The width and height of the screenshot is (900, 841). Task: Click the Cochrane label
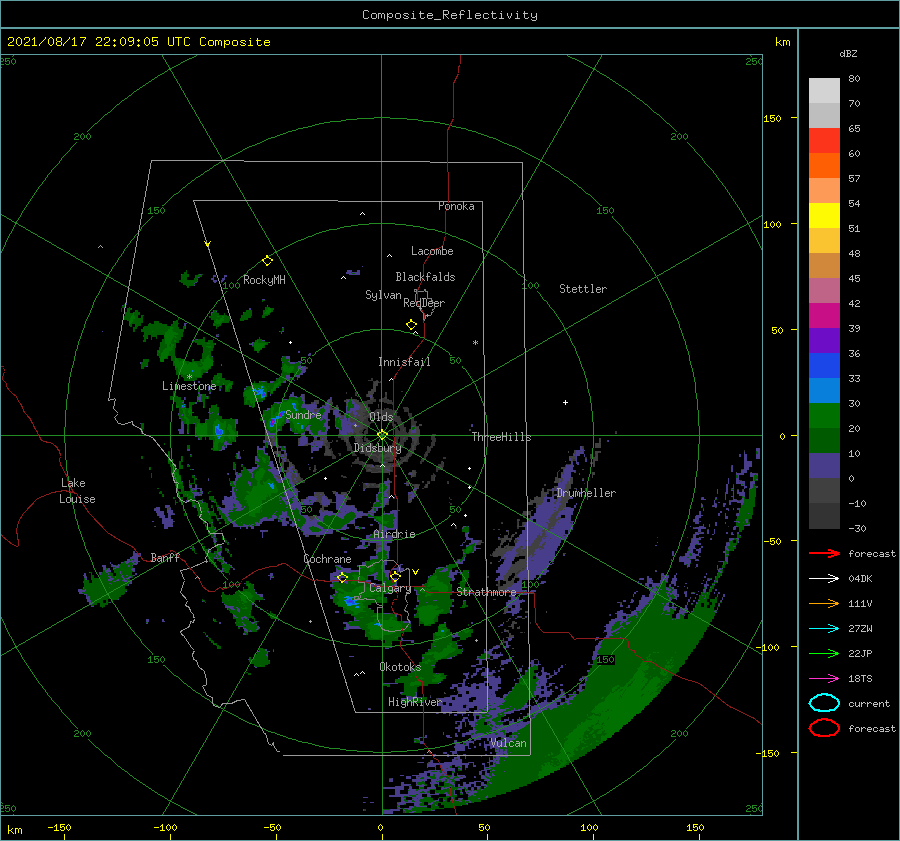coord(327,559)
